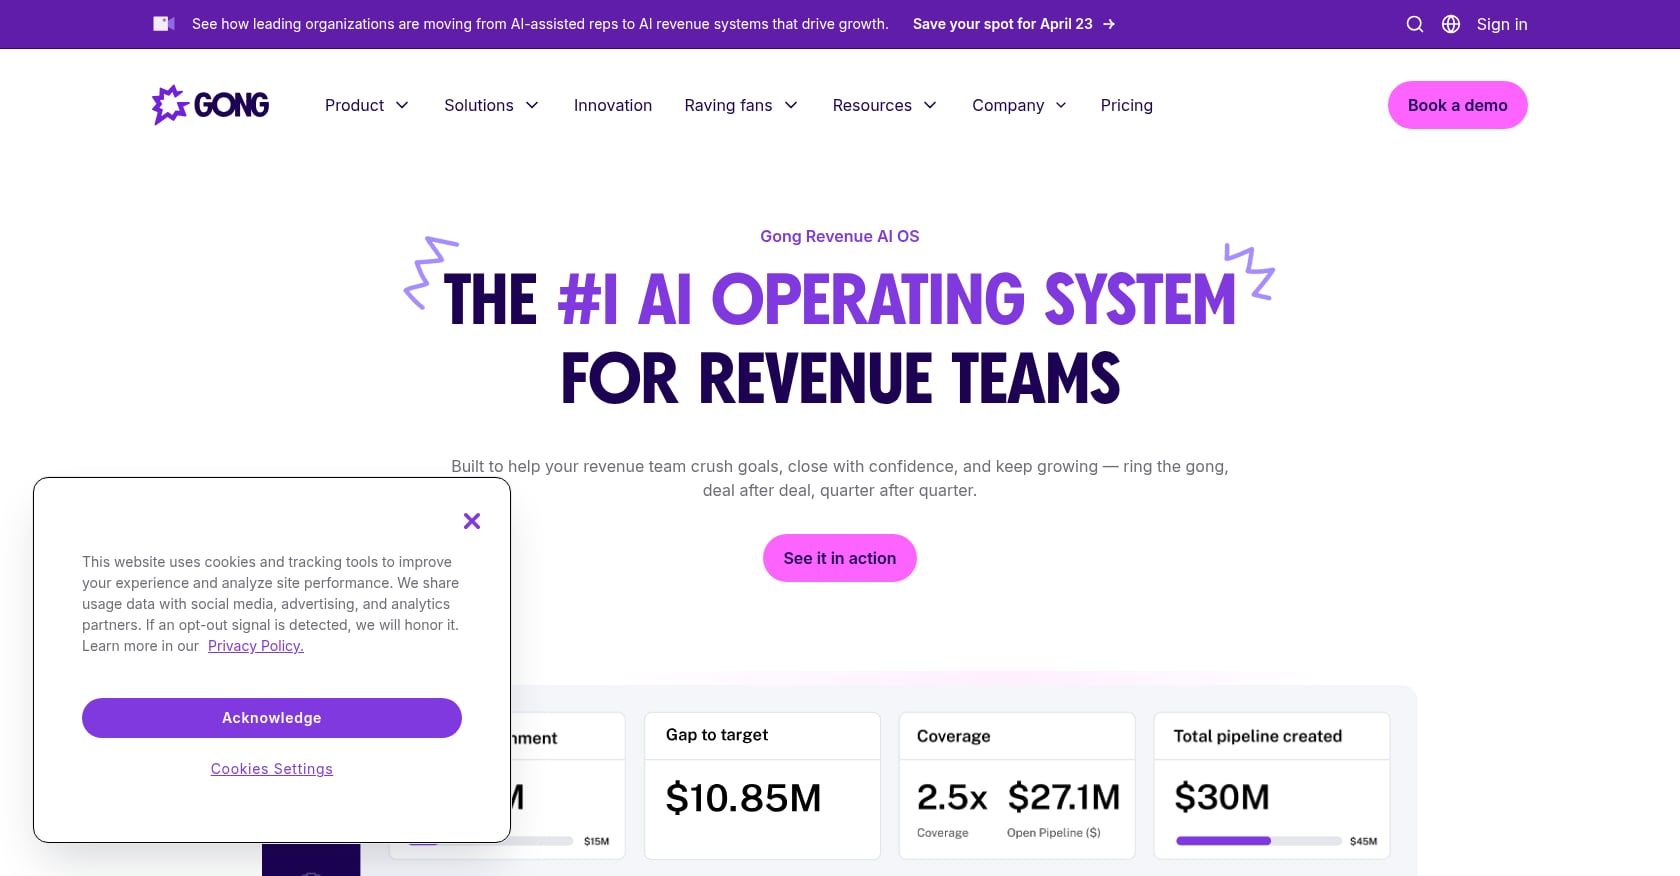Click the $45M pipeline target label
Image resolution: width=1680 pixels, height=876 pixels.
point(1364,841)
